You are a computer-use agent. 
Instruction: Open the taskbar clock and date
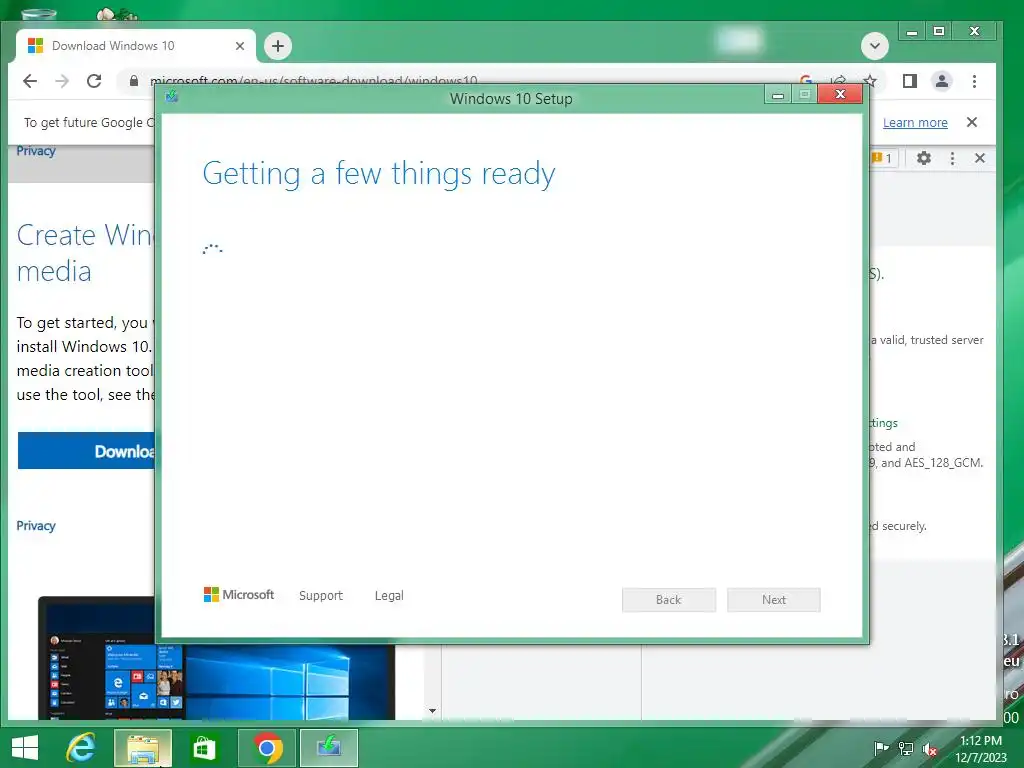(981, 748)
